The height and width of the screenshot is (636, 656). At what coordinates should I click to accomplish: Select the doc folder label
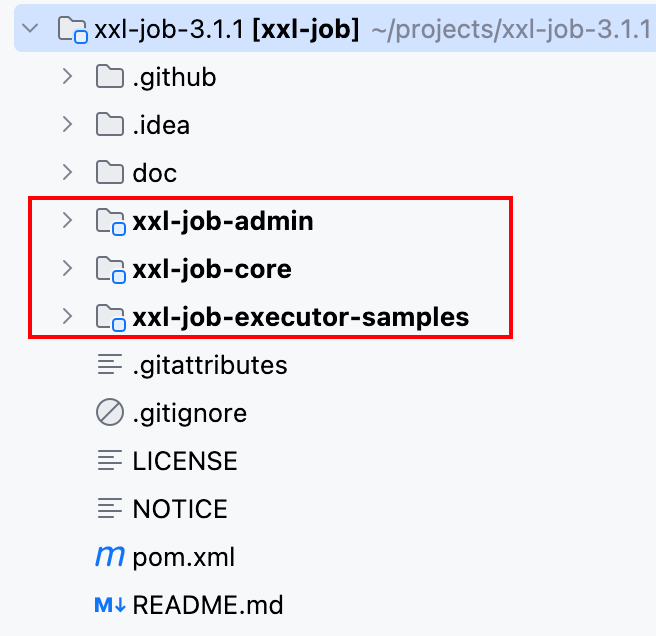pos(155,172)
